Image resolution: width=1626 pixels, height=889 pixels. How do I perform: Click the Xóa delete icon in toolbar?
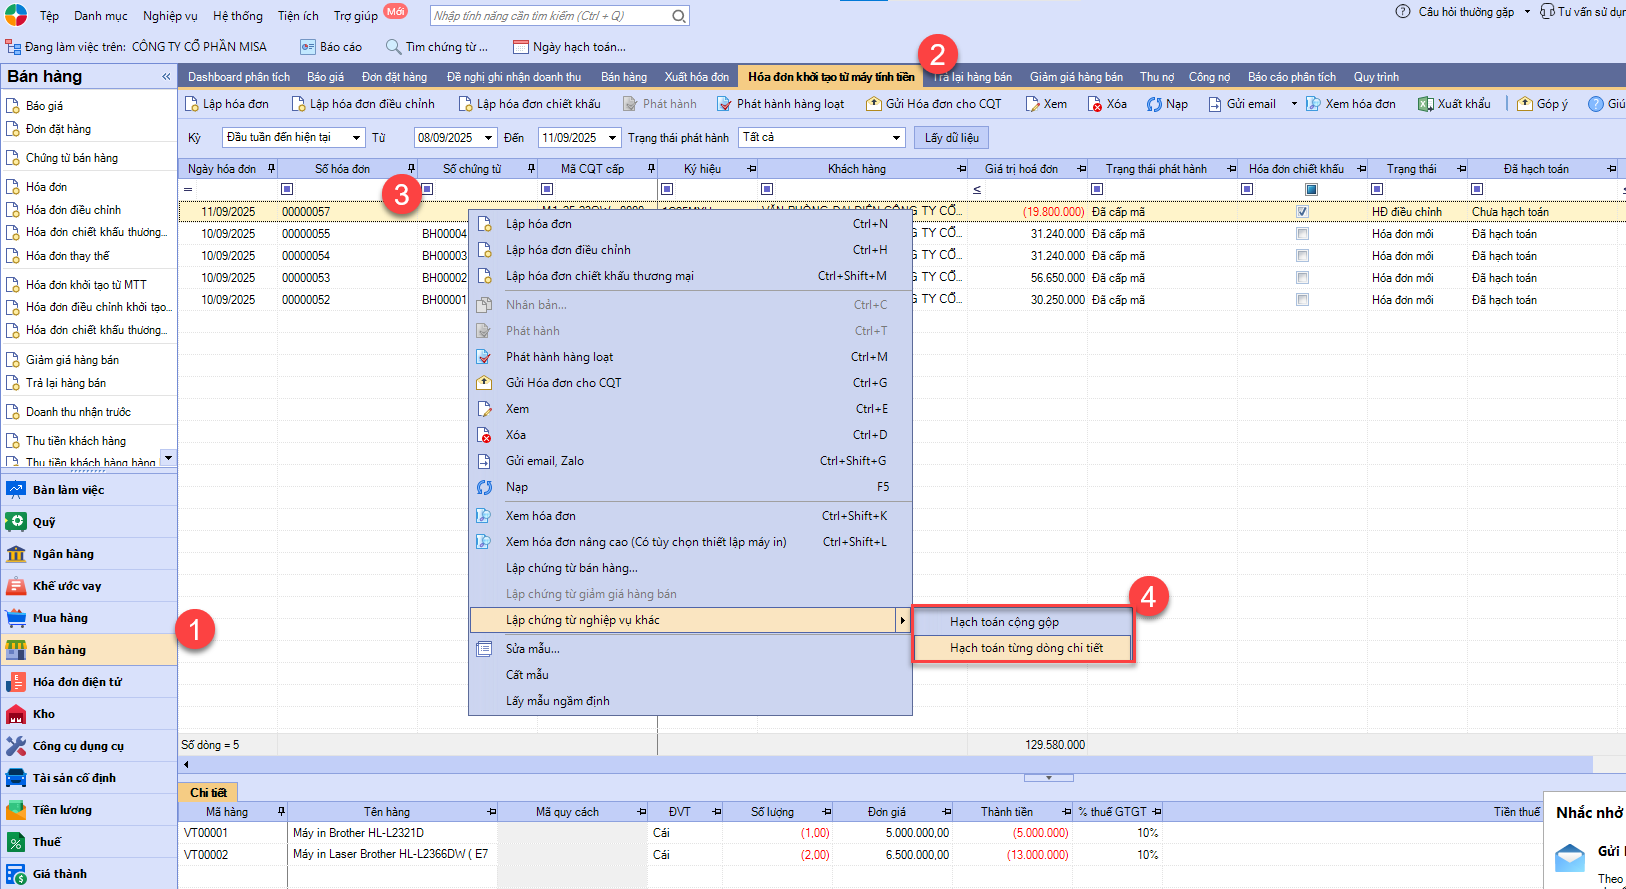1096,104
